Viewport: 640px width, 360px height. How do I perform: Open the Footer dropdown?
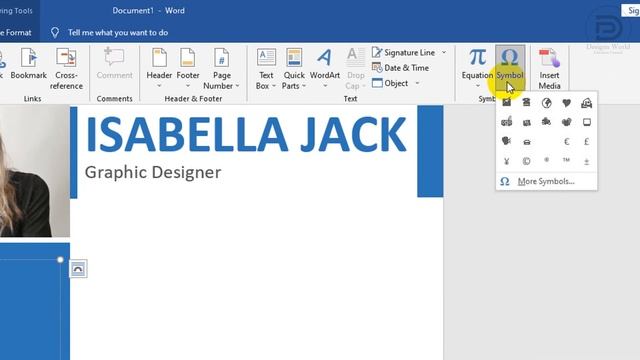tap(188, 69)
